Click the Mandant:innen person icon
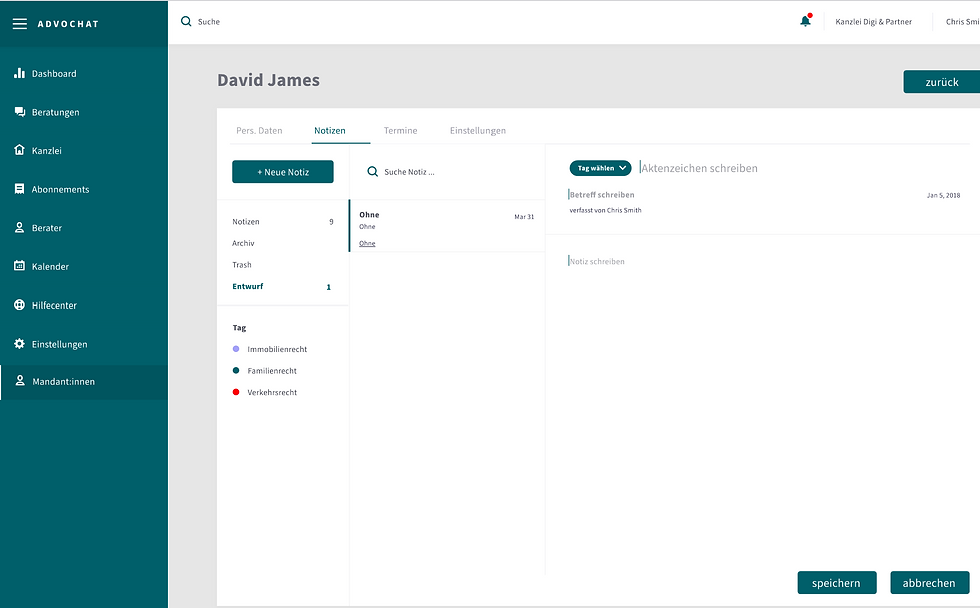This screenshot has width=980, height=608. [20, 381]
